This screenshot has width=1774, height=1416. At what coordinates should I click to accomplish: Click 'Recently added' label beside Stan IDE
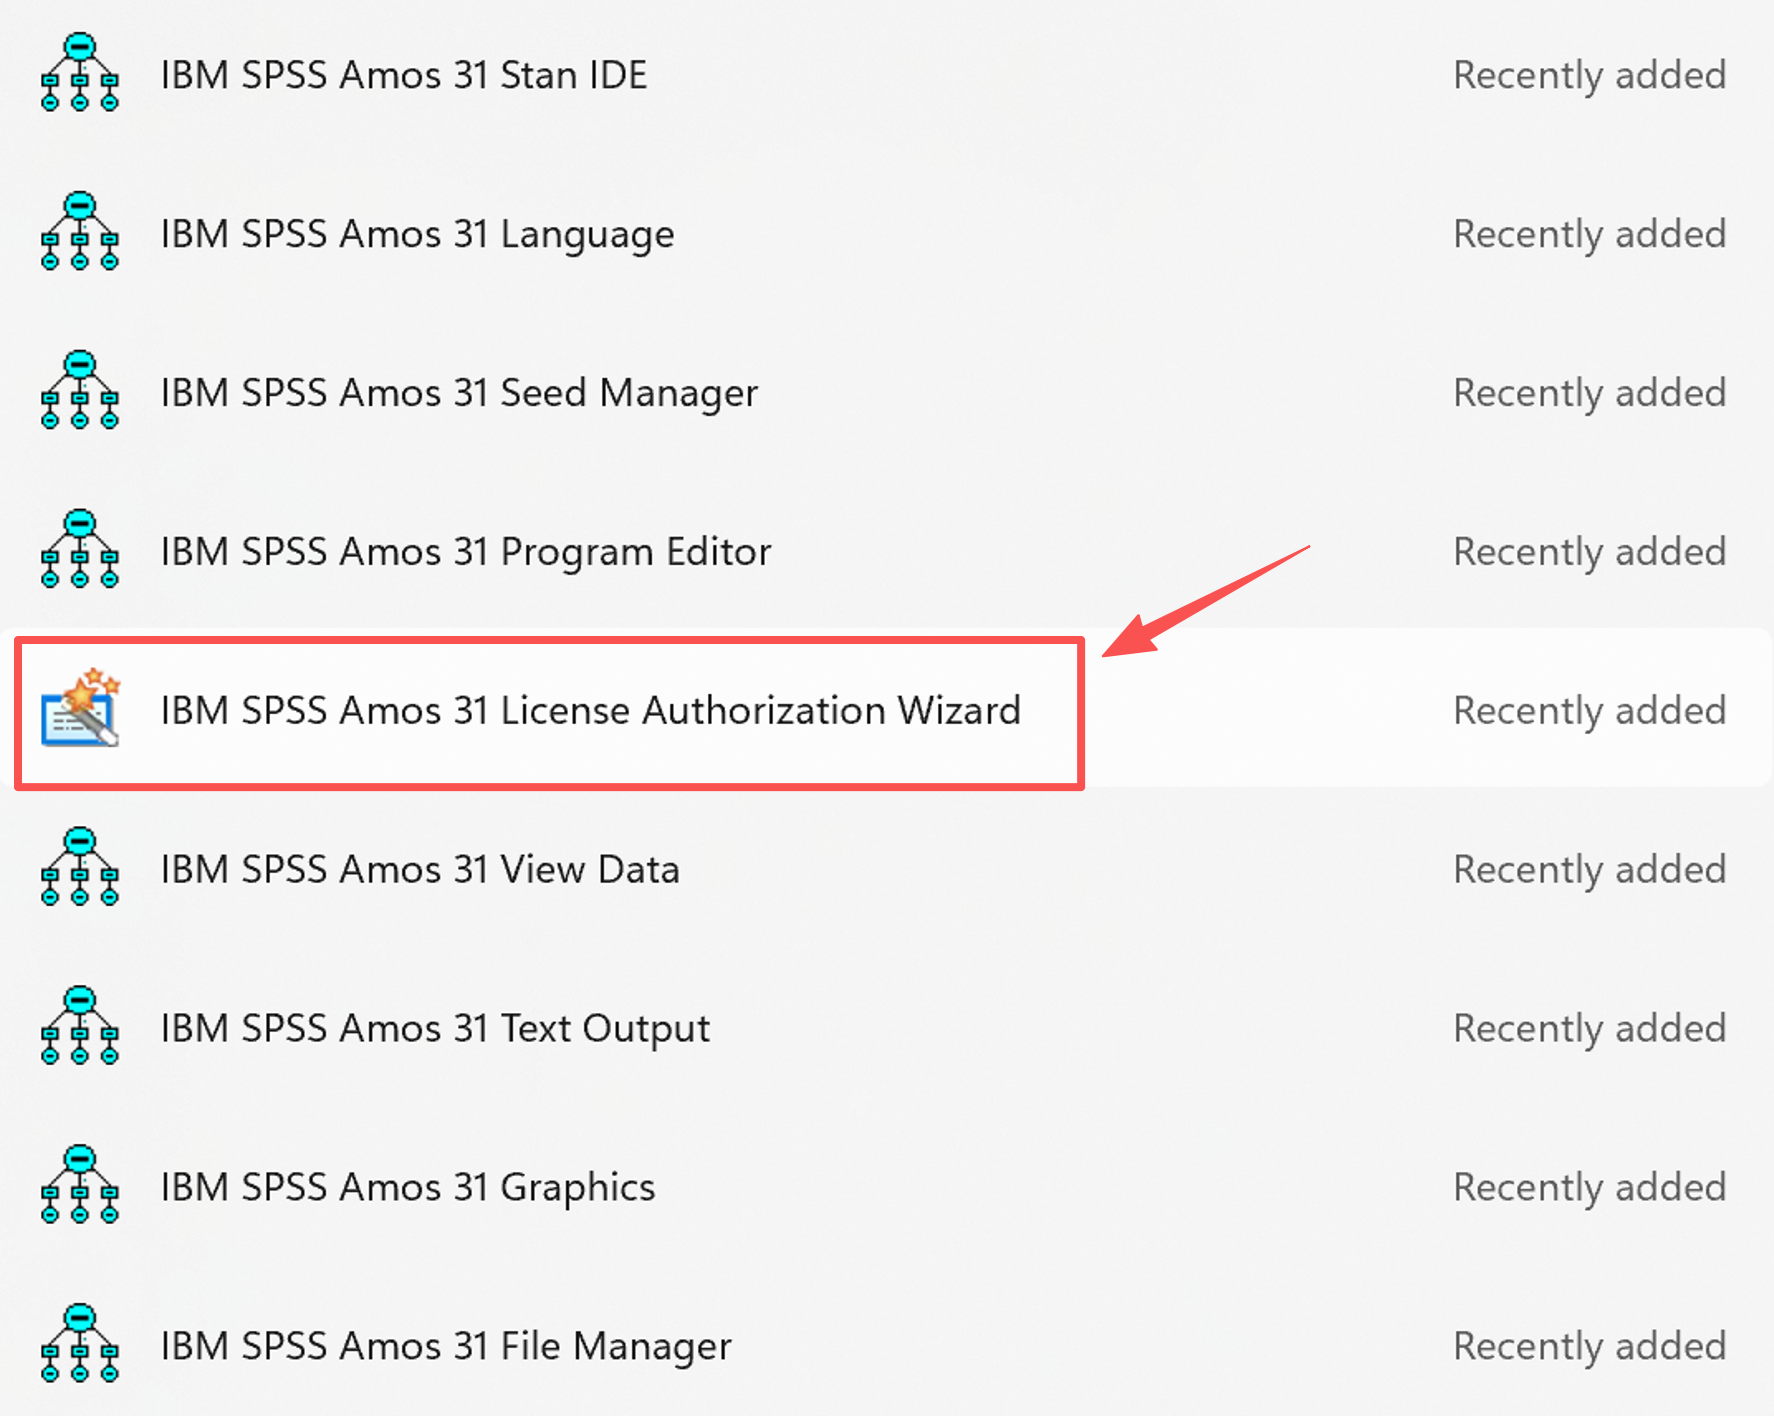(1590, 76)
